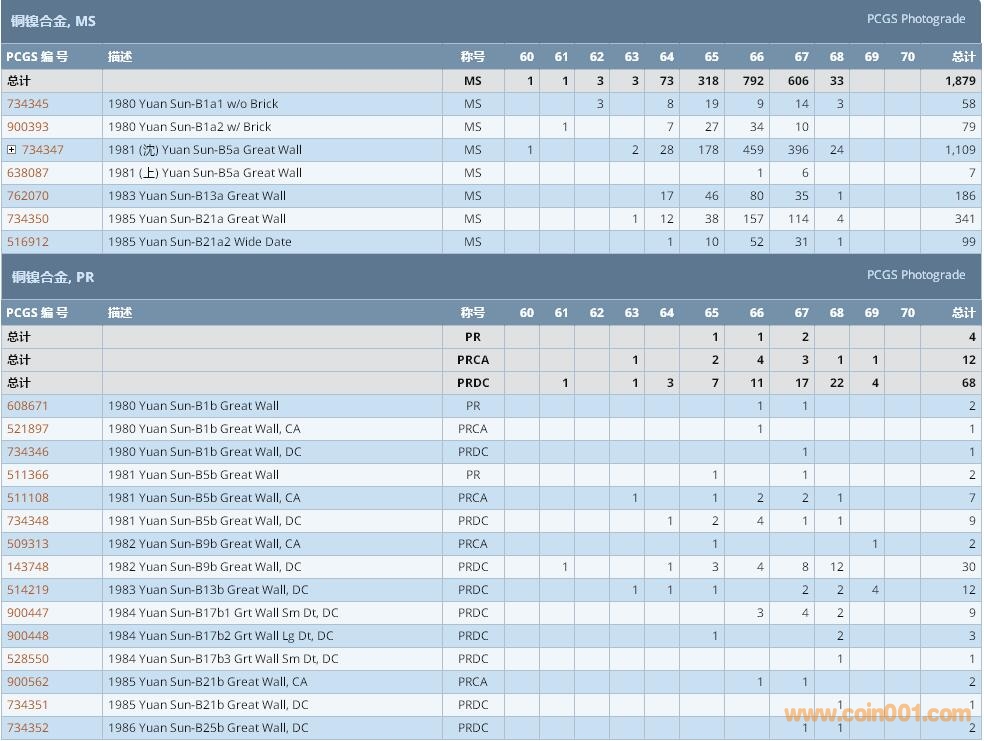The height and width of the screenshot is (741, 984).
Task: Open the 734350 coin entry
Action: coord(28,219)
